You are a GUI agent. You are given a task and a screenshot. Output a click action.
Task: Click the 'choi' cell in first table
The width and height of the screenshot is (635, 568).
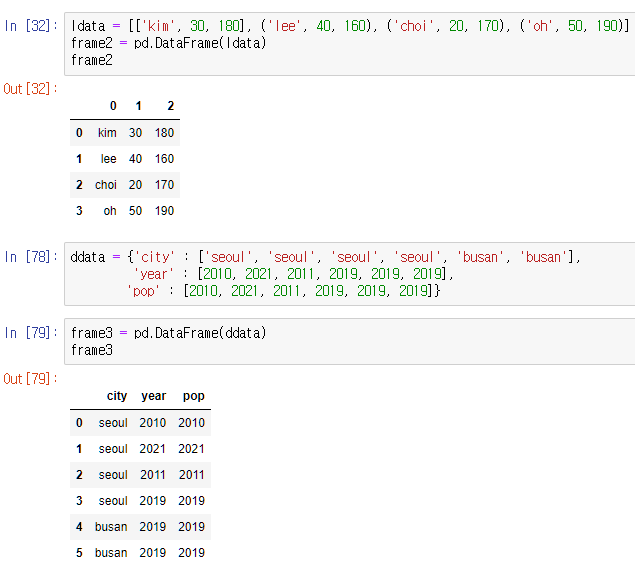click(x=106, y=185)
